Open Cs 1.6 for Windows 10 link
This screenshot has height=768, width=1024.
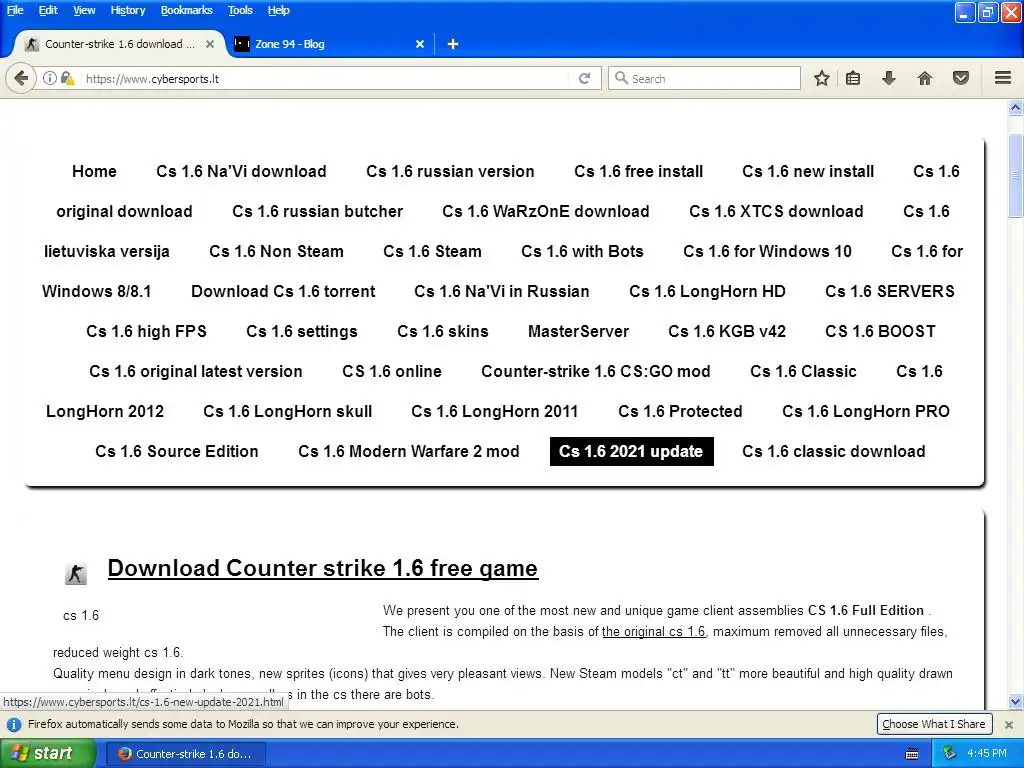click(x=767, y=251)
